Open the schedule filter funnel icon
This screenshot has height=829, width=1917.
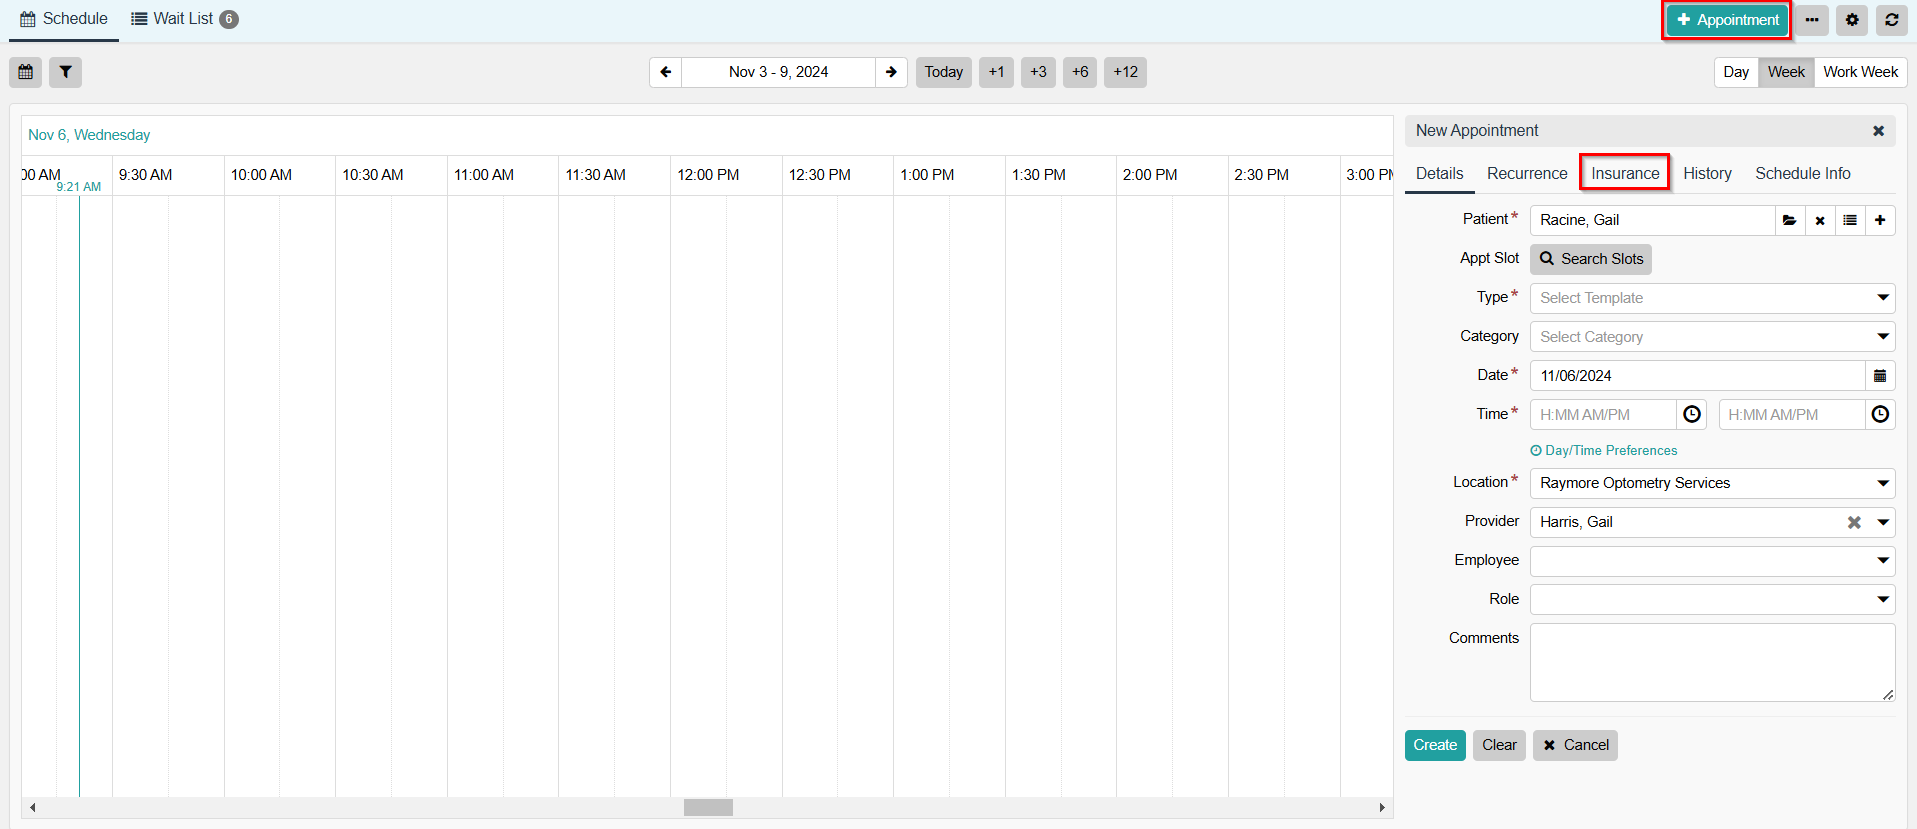click(x=65, y=72)
